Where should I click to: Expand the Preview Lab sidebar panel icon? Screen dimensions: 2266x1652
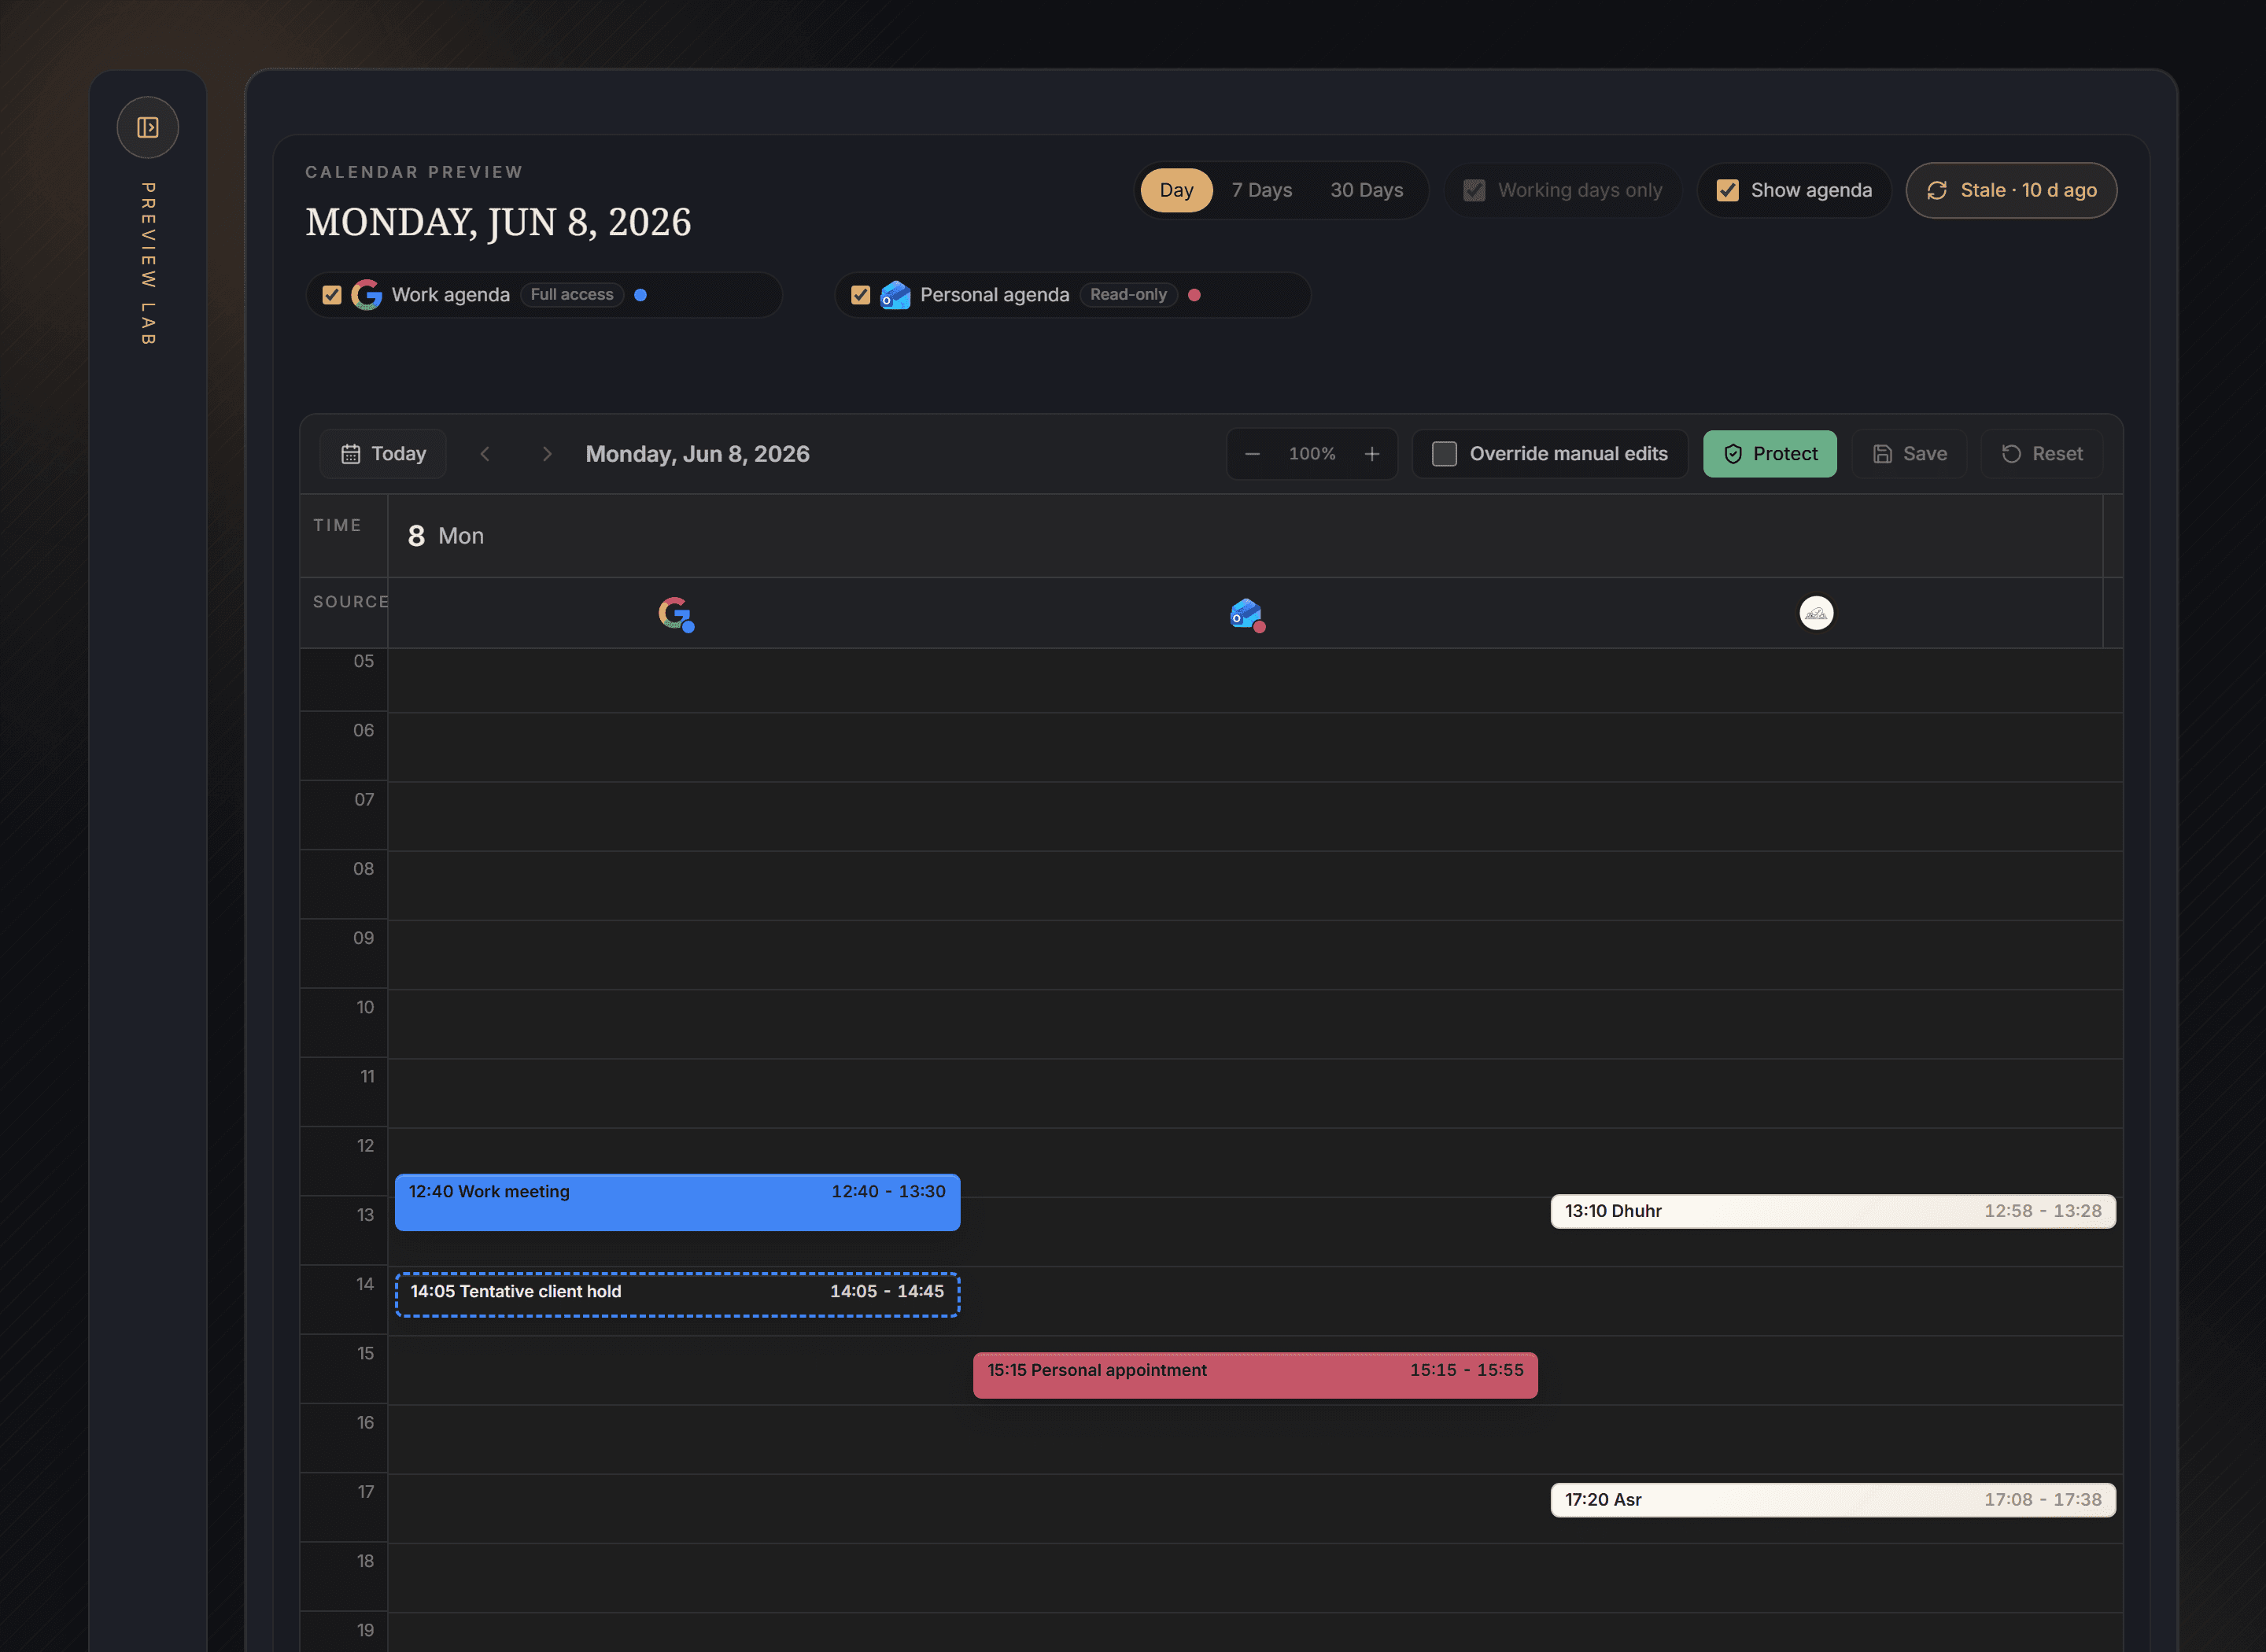point(148,127)
